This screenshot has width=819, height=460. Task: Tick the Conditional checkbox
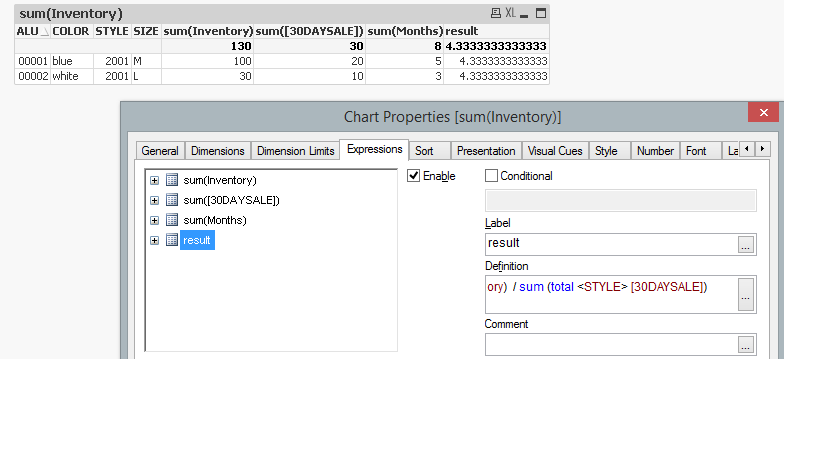click(491, 176)
